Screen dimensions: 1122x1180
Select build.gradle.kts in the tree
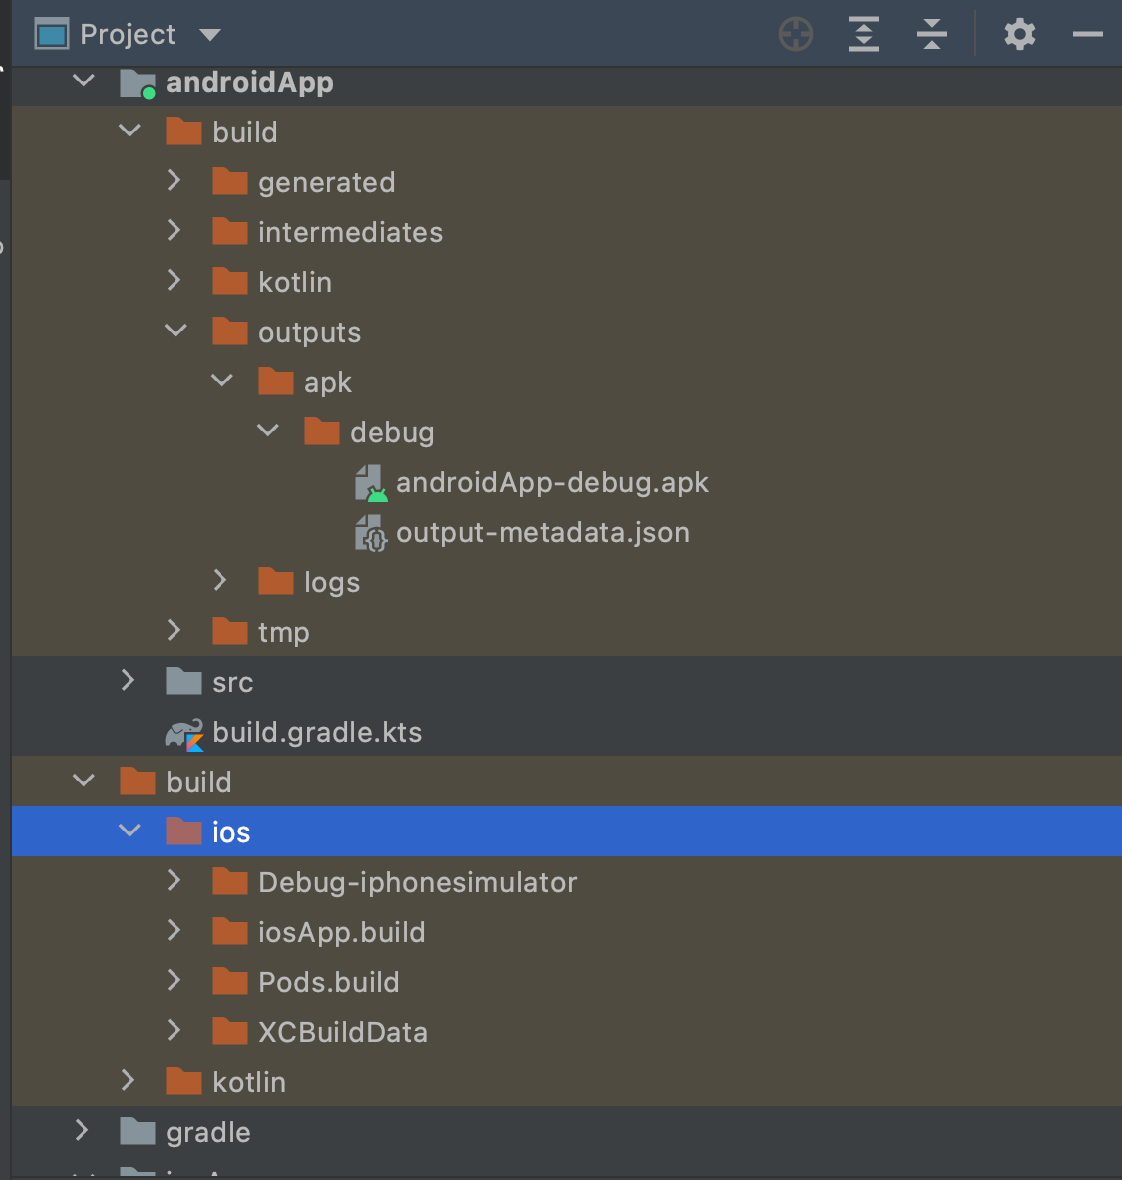click(x=316, y=732)
